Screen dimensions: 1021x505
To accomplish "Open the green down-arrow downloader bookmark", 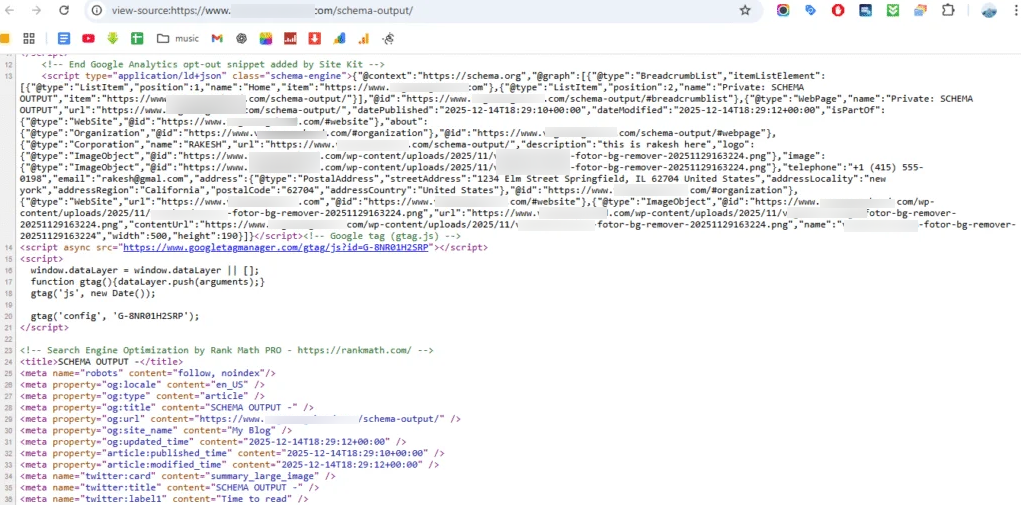I will [x=113, y=38].
